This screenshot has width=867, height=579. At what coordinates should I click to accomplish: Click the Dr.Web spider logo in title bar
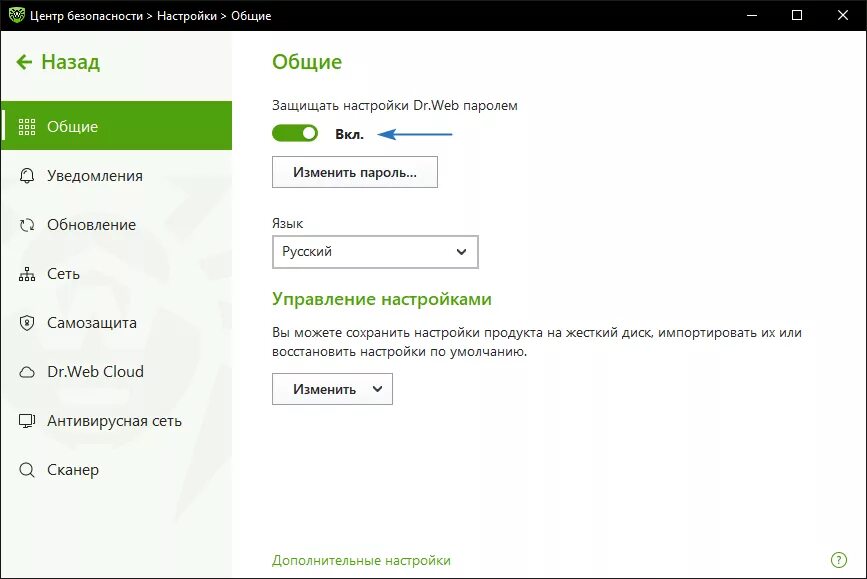coord(16,15)
